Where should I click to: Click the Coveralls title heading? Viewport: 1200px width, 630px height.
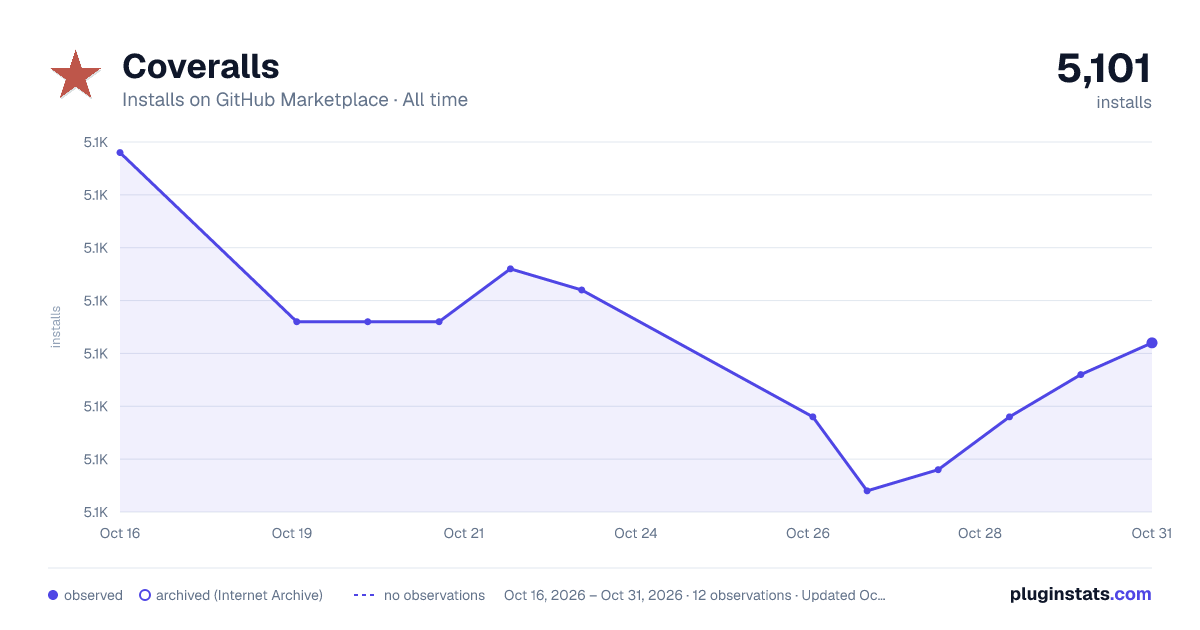[x=200, y=67]
